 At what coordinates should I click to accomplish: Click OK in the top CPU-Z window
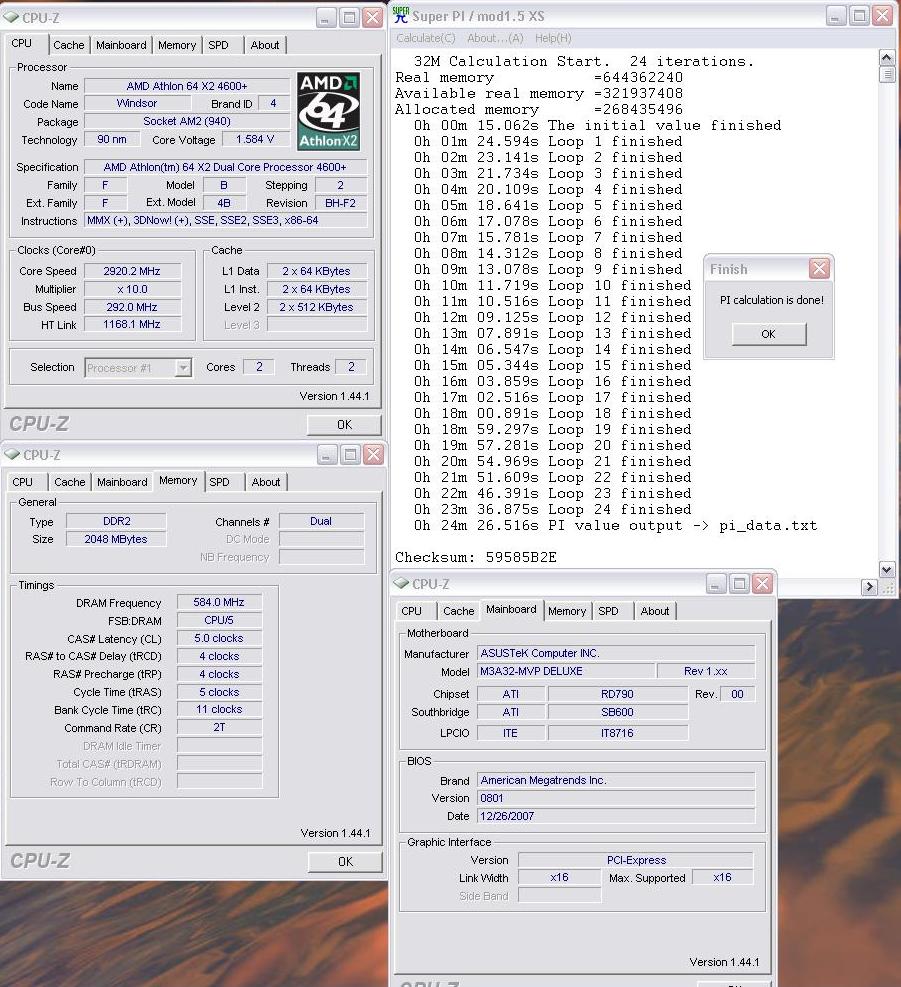pos(344,425)
